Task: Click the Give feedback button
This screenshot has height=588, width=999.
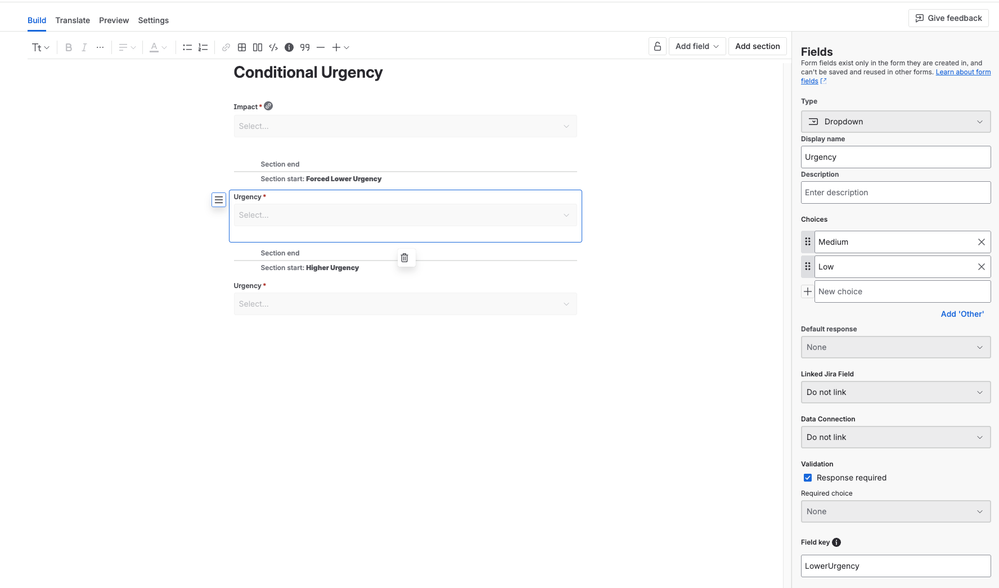Action: [948, 18]
